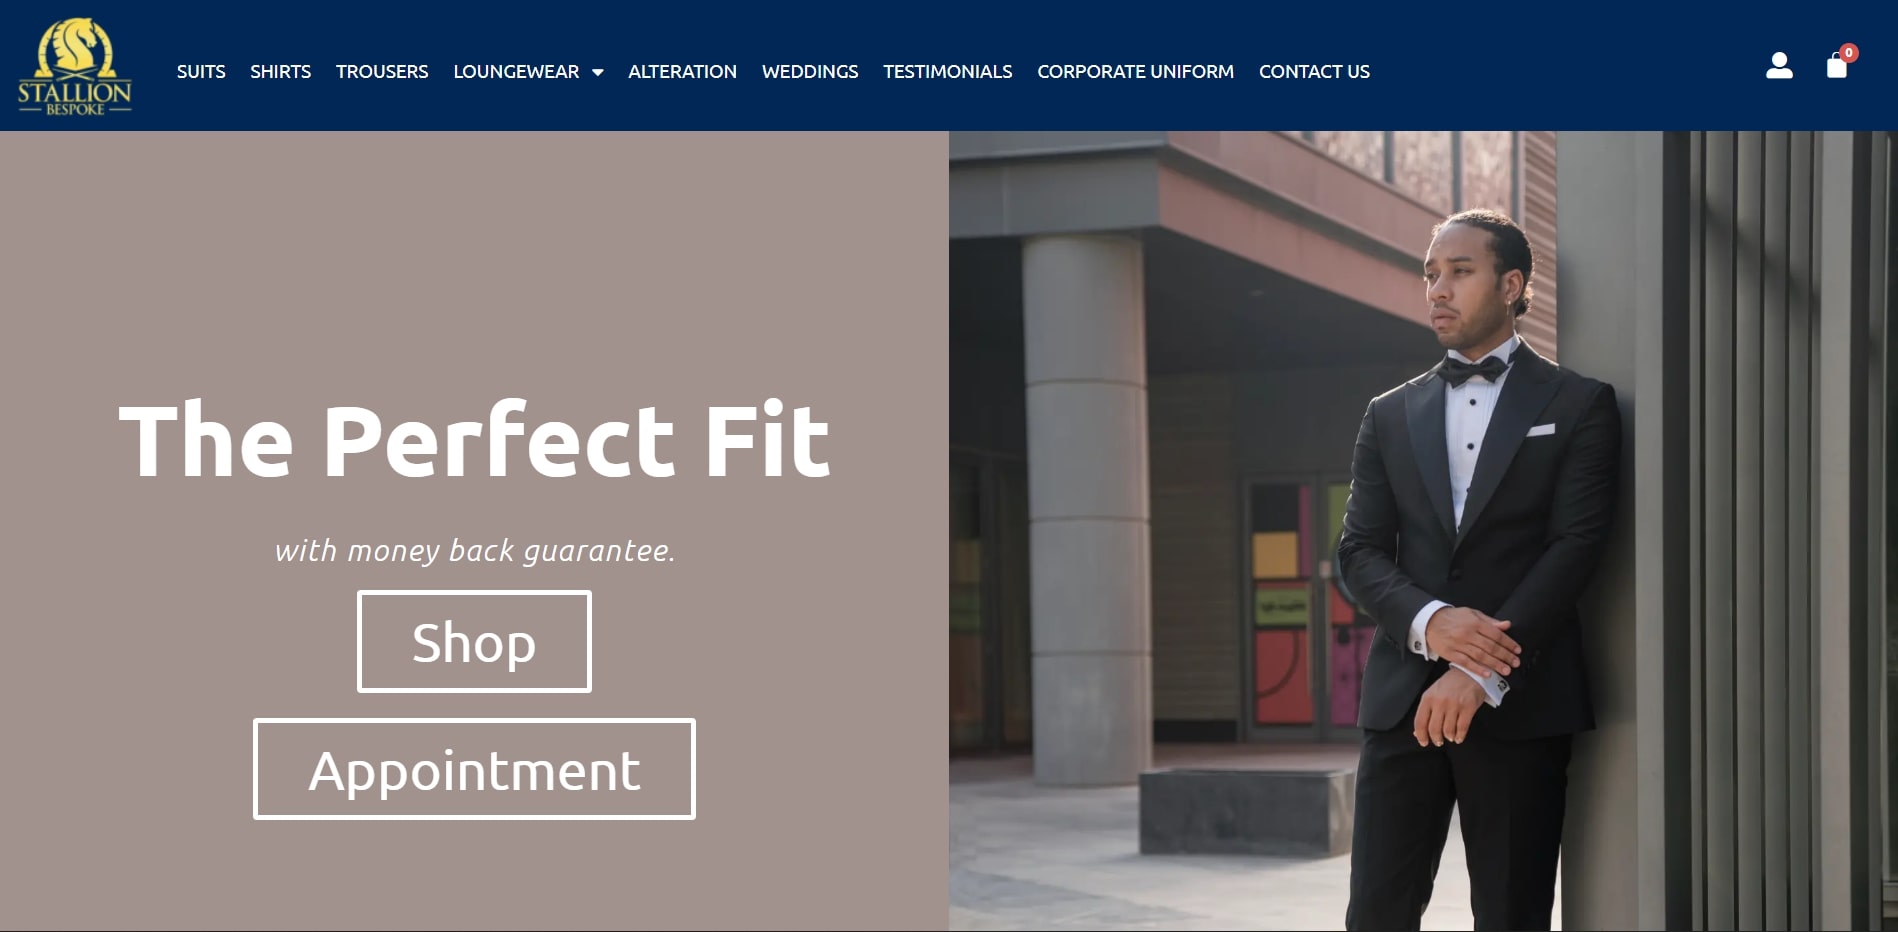Open the Loungewear menu
1898x932 pixels.
(516, 72)
